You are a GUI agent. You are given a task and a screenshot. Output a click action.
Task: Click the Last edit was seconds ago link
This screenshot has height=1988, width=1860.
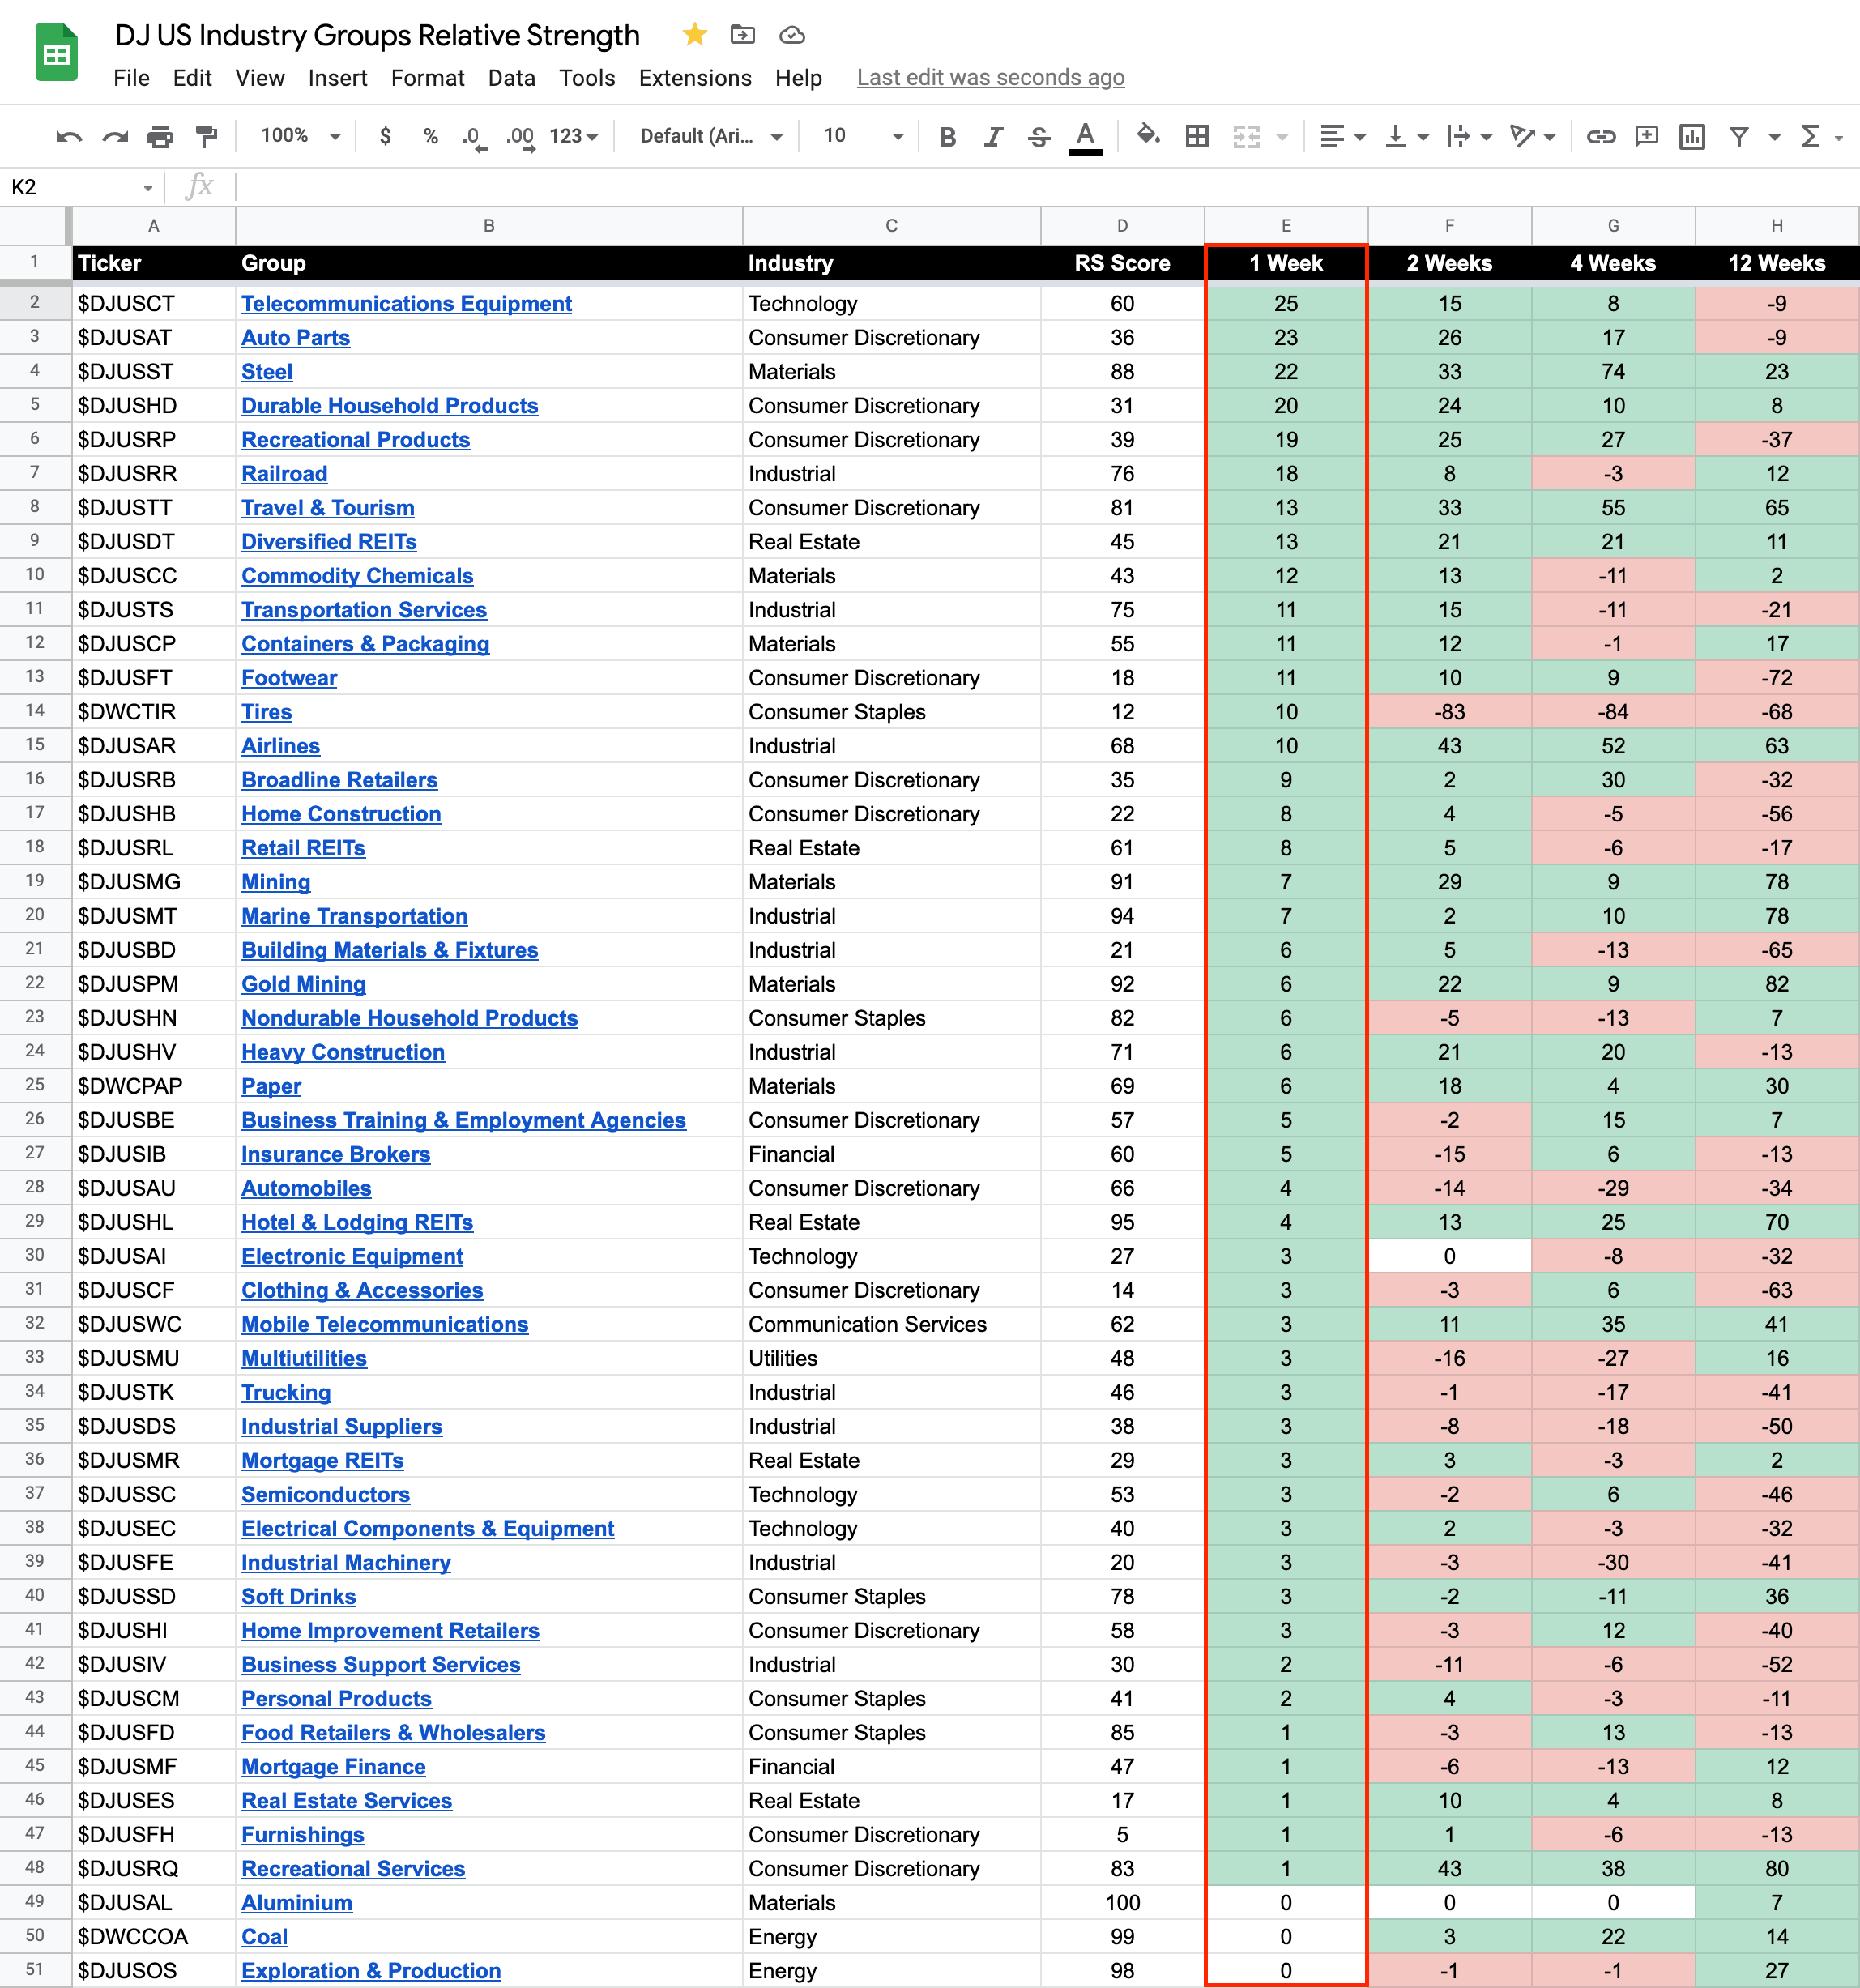point(990,78)
